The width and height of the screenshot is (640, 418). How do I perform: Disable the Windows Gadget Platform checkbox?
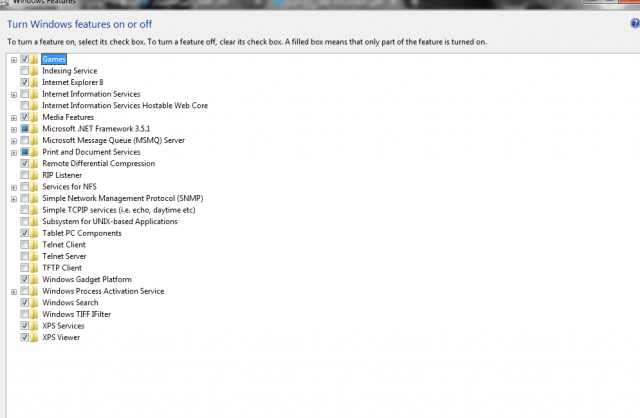click(24, 279)
